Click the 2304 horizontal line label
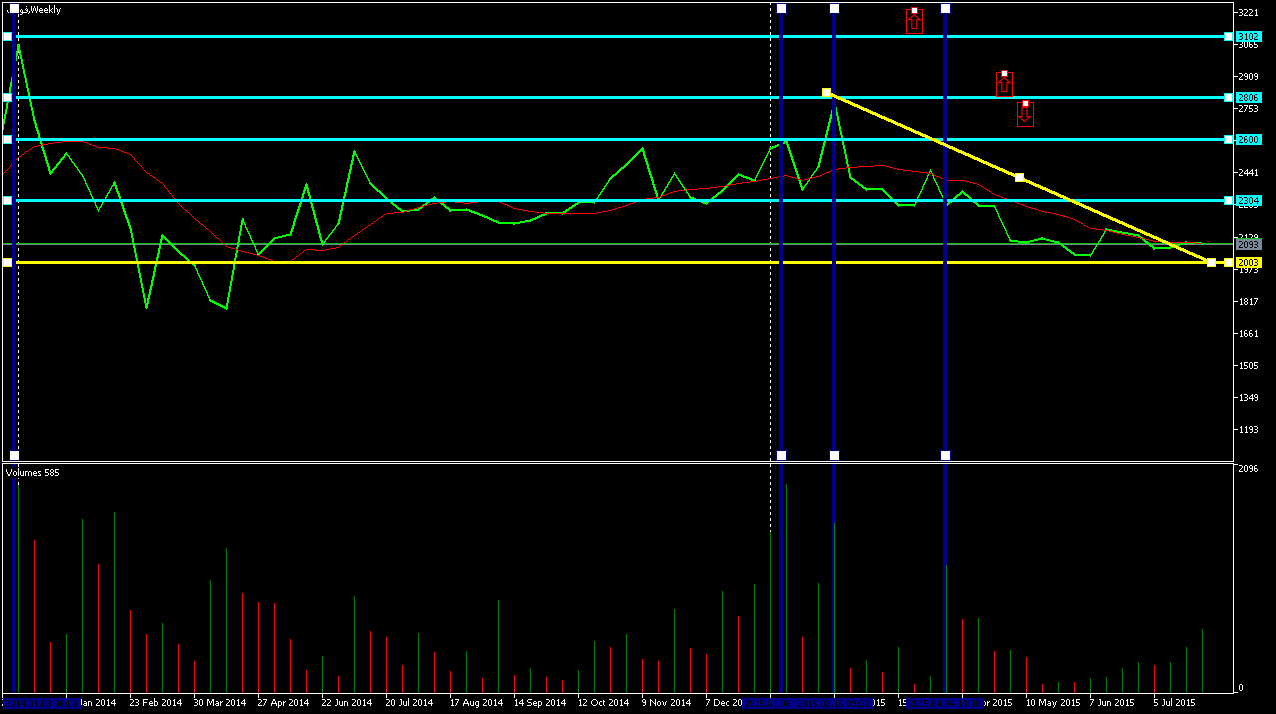The width and height of the screenshot is (1276, 714). [1248, 201]
